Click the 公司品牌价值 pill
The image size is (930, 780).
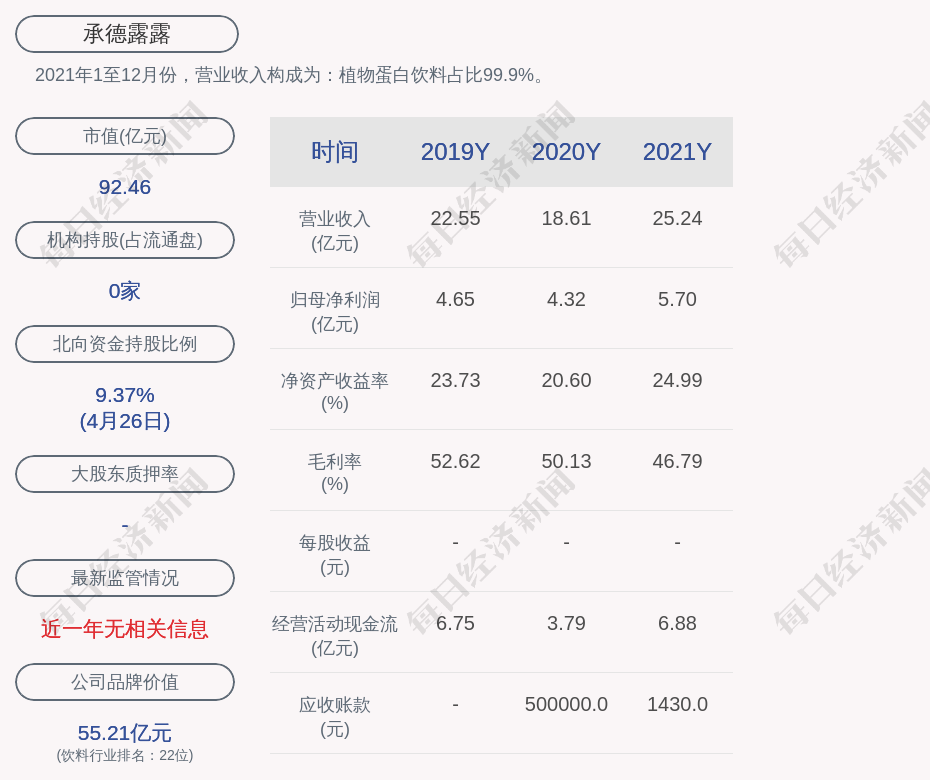[125, 682]
